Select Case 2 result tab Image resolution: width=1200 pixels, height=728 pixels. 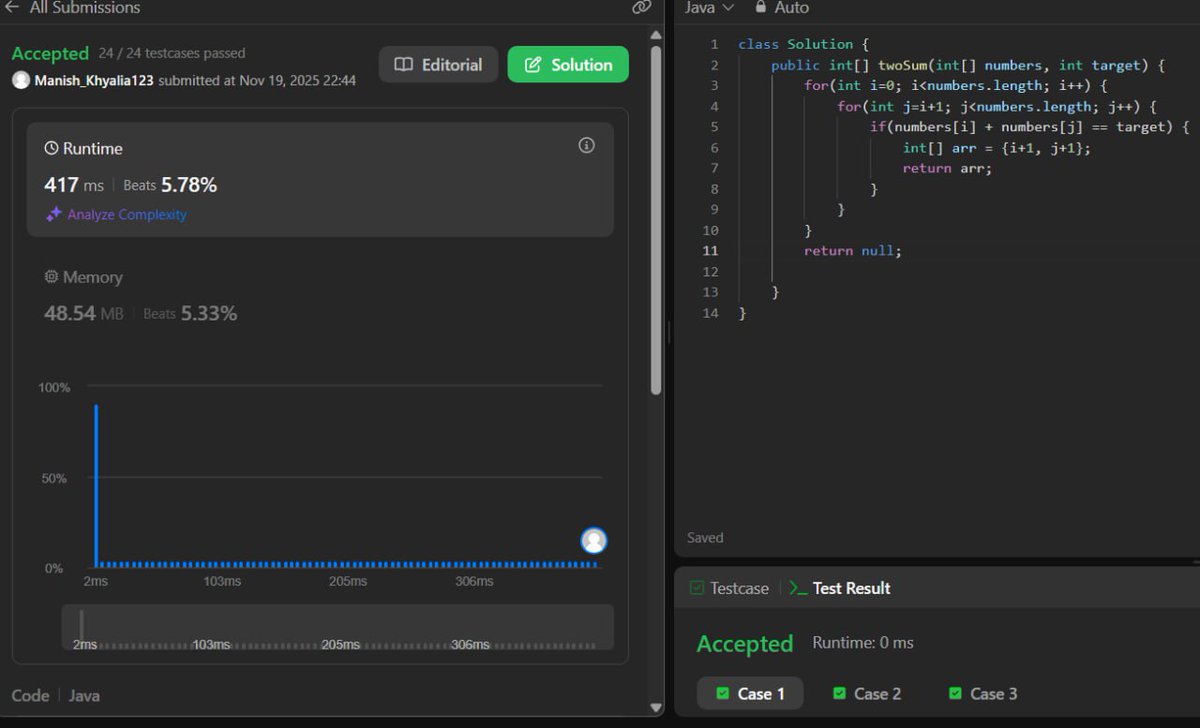(867, 693)
